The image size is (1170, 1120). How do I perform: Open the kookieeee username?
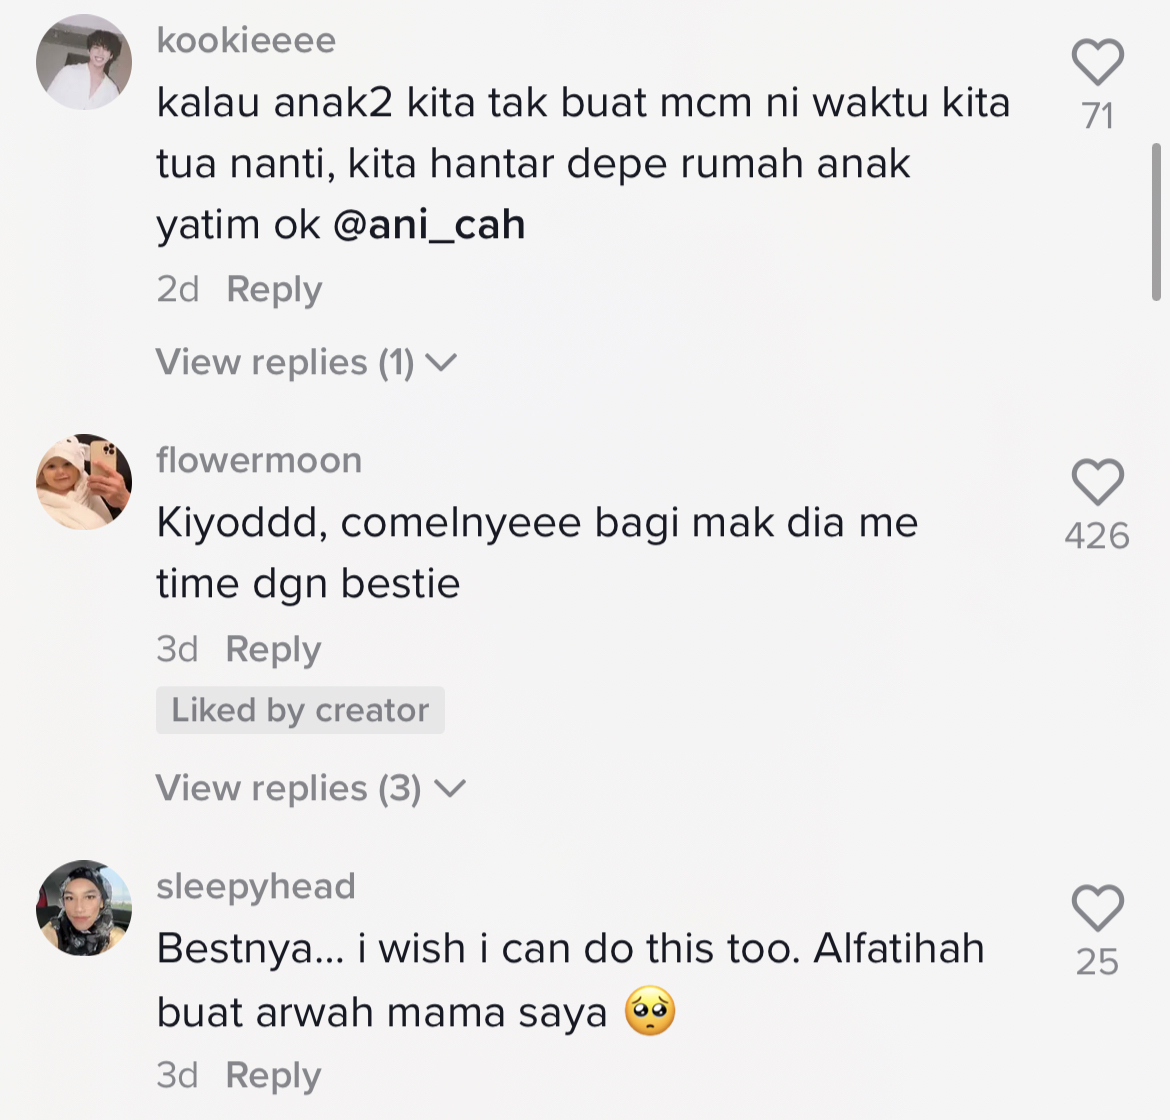(246, 40)
